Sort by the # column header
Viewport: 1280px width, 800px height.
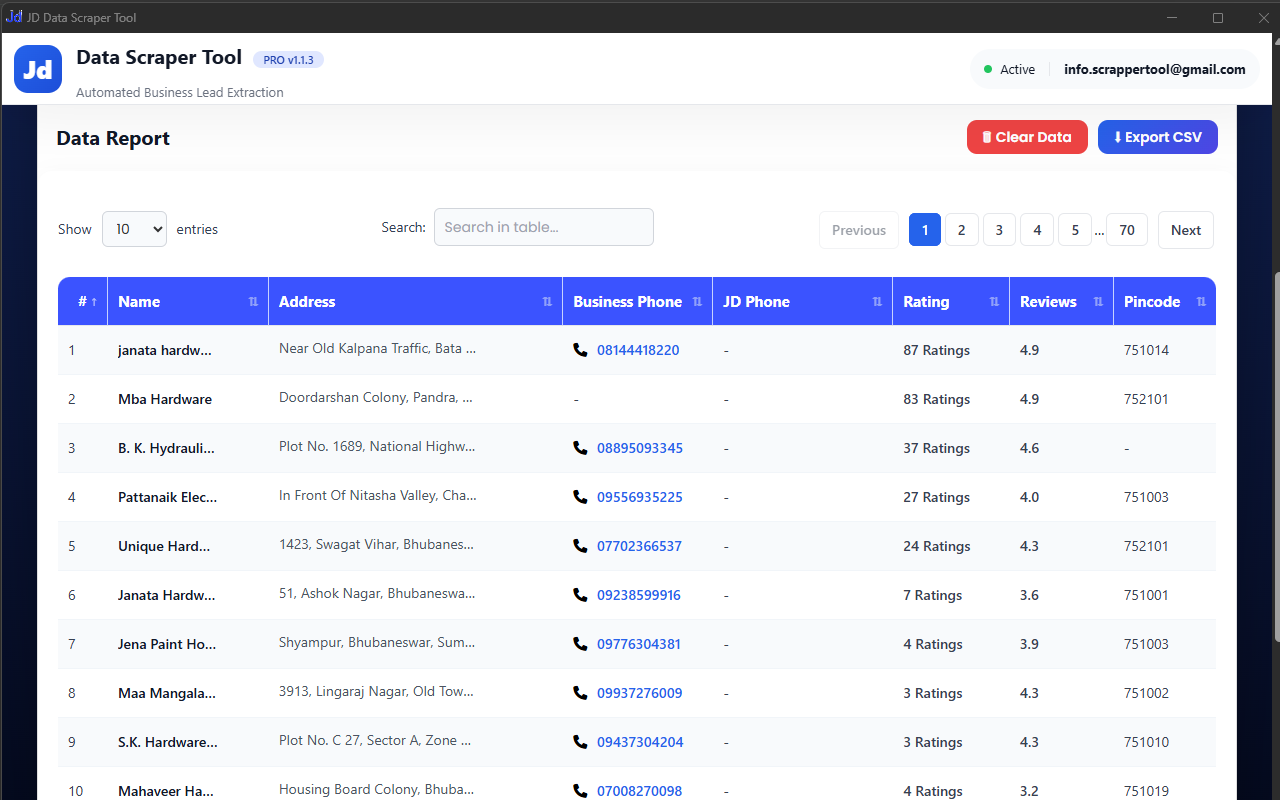(83, 301)
